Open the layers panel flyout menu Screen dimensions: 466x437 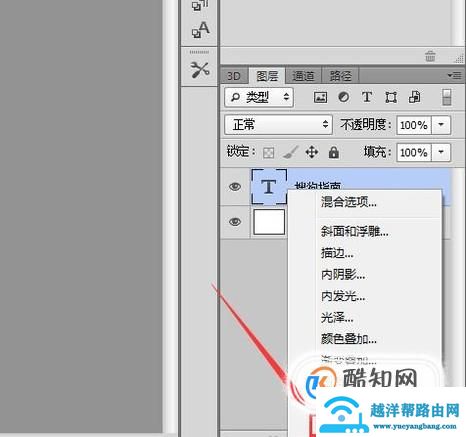pos(454,75)
